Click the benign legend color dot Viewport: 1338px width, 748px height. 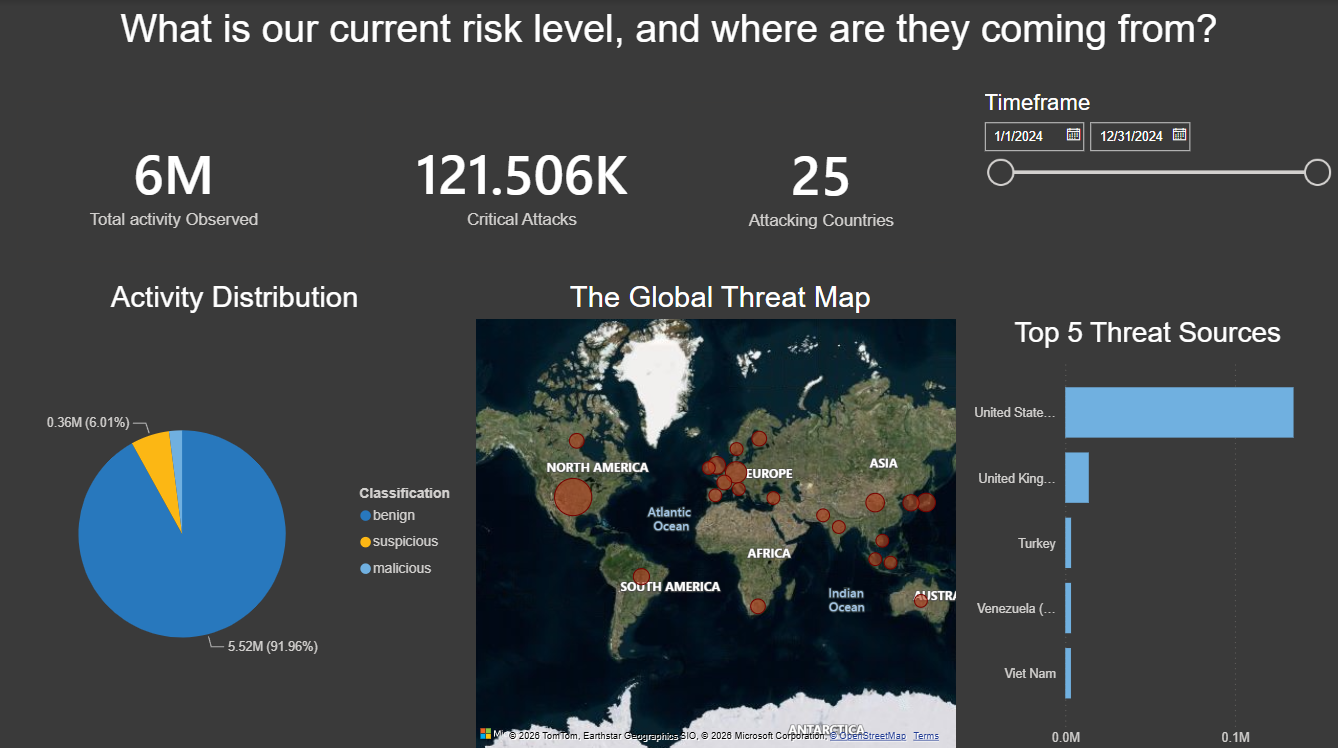click(x=365, y=516)
